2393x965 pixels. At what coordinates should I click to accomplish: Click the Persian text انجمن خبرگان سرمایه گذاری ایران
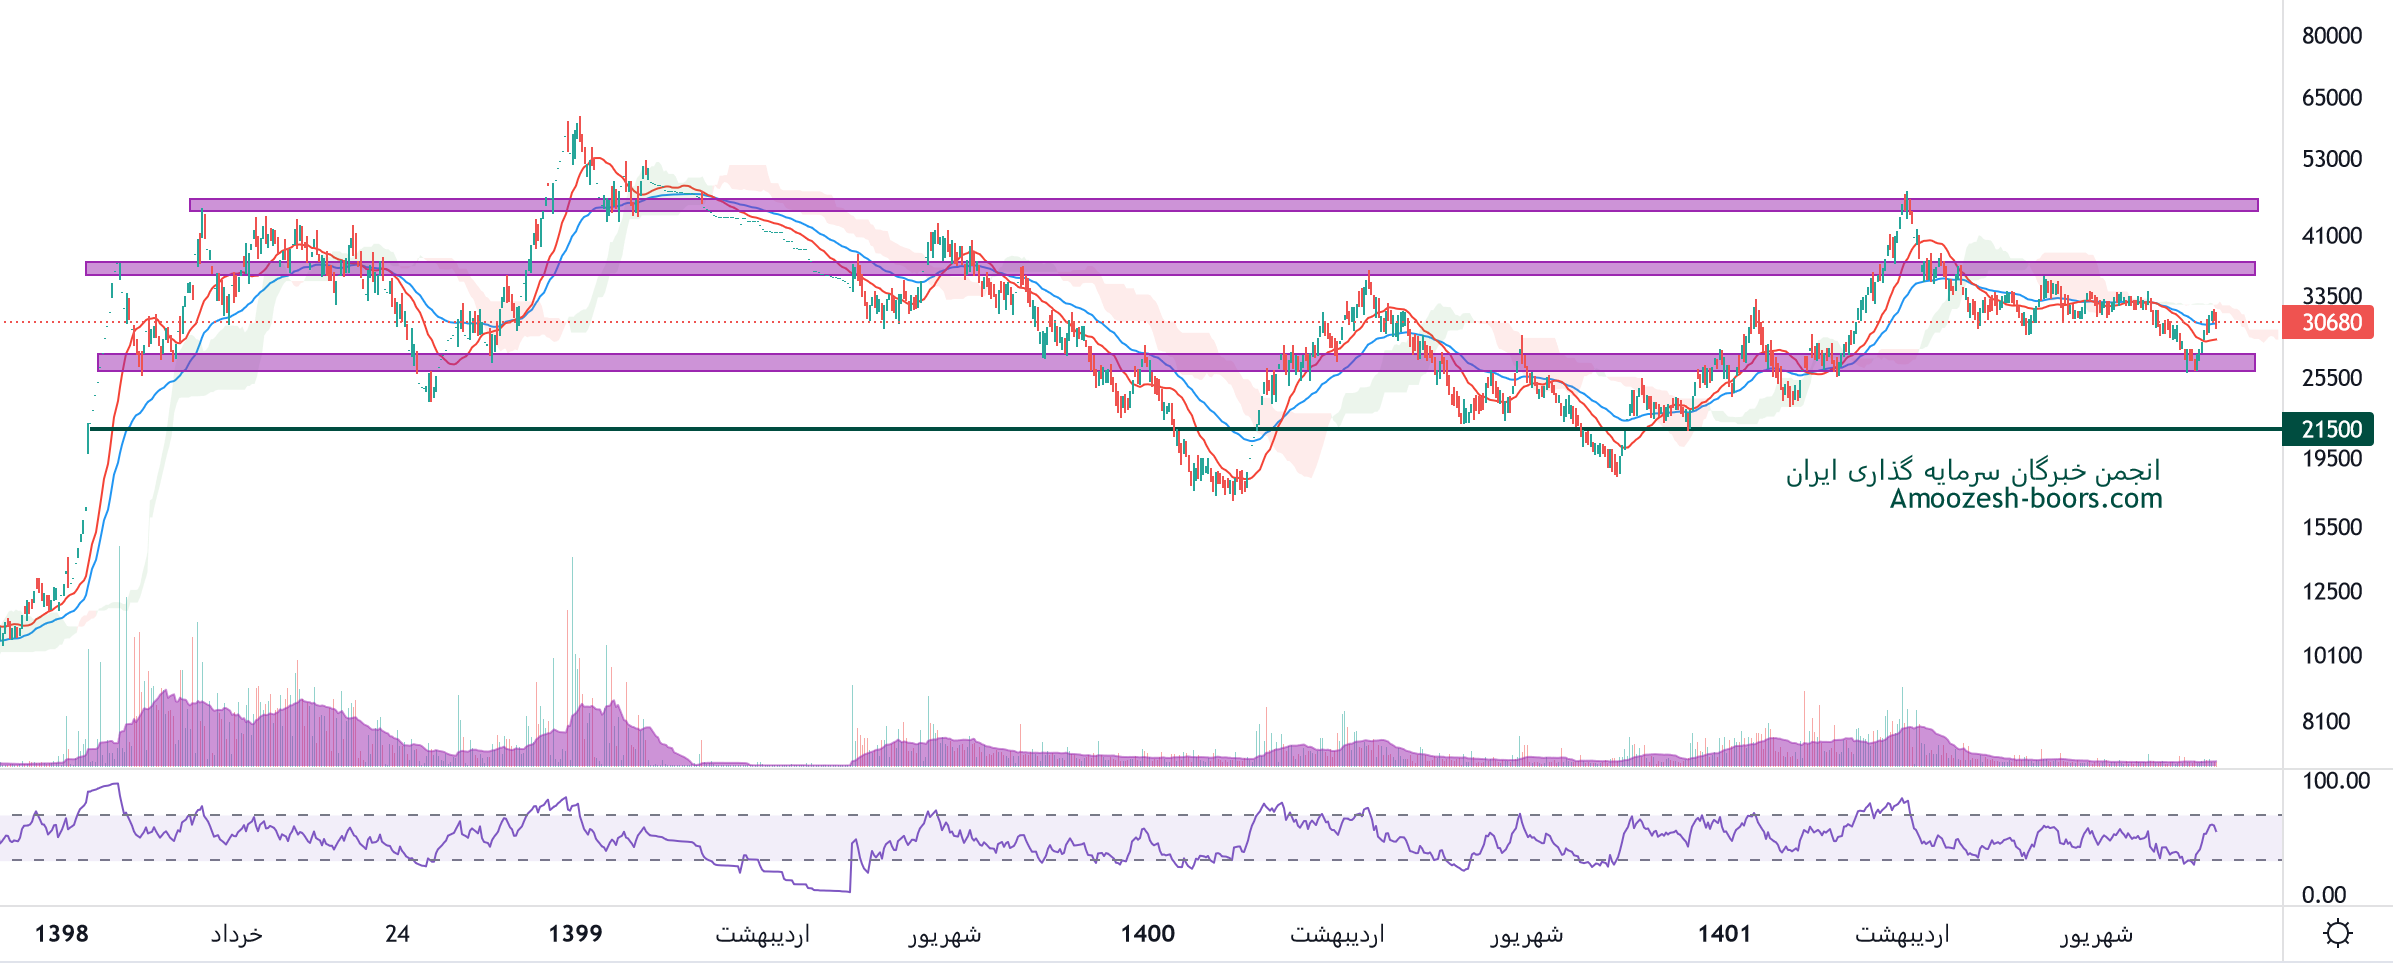click(x=1973, y=470)
